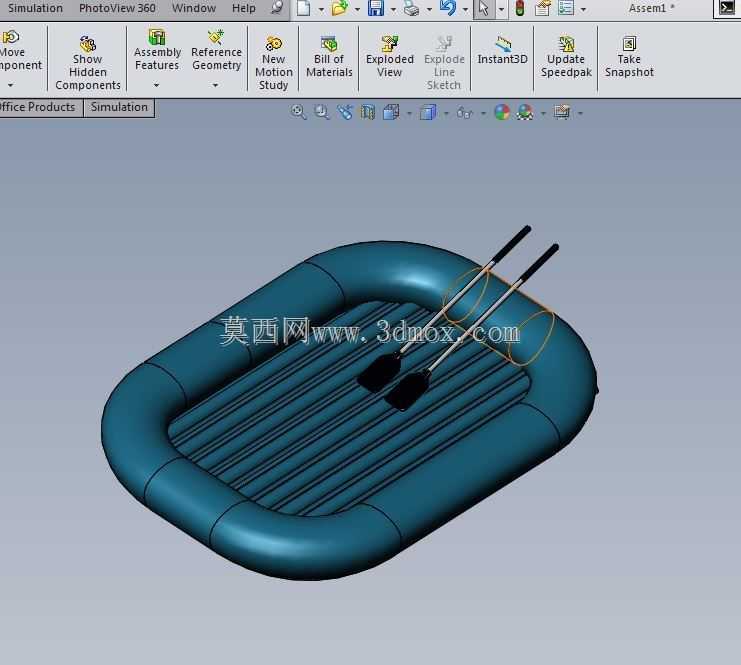The width and height of the screenshot is (741, 665).
Task: Click the Assem1 document title
Action: [651, 8]
